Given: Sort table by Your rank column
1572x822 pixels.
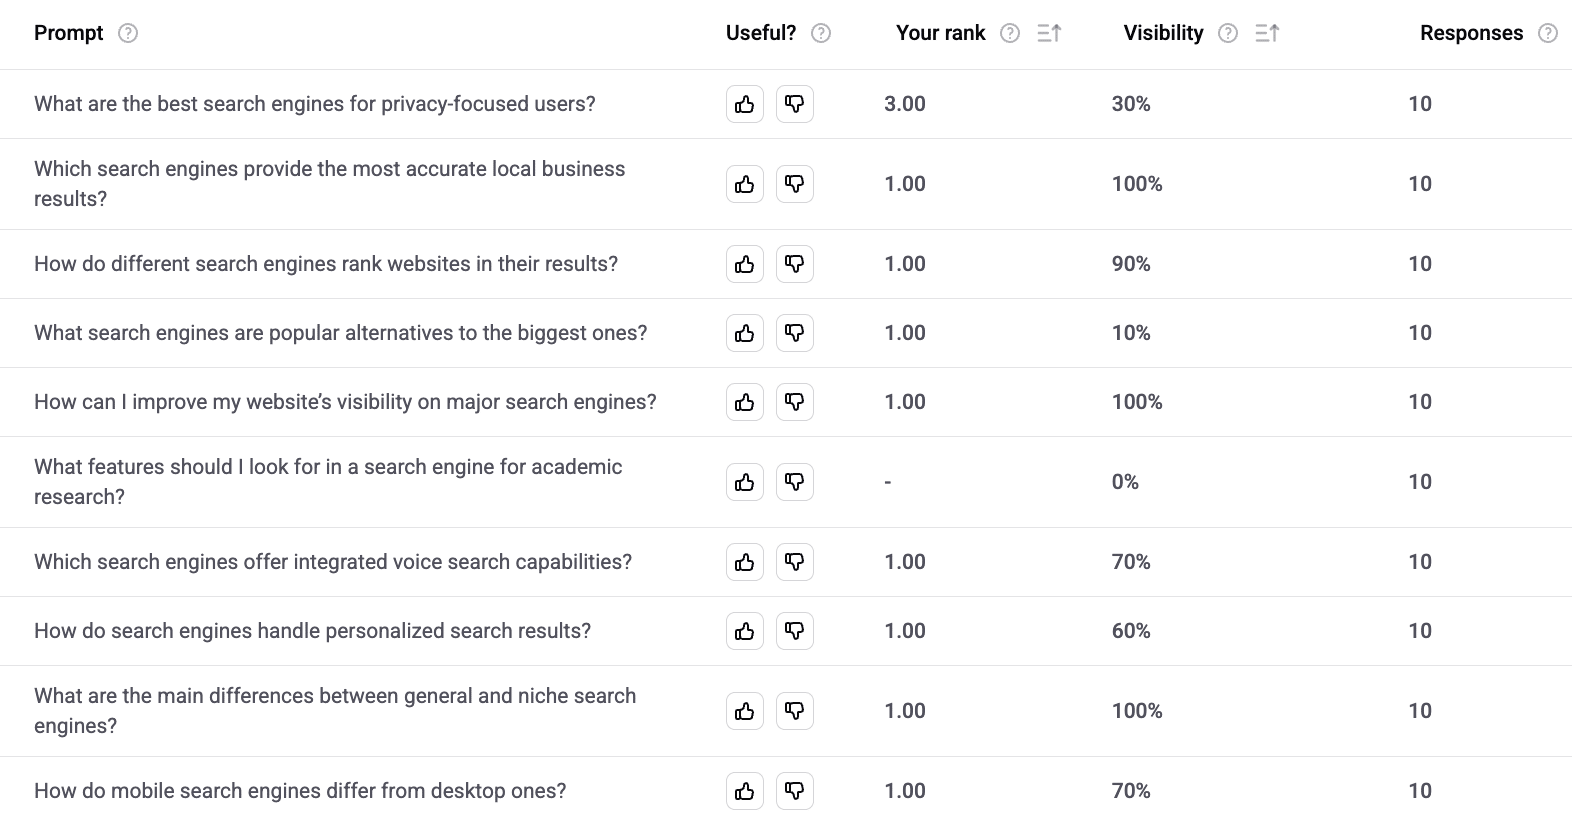Looking at the screenshot, I should point(1049,33).
